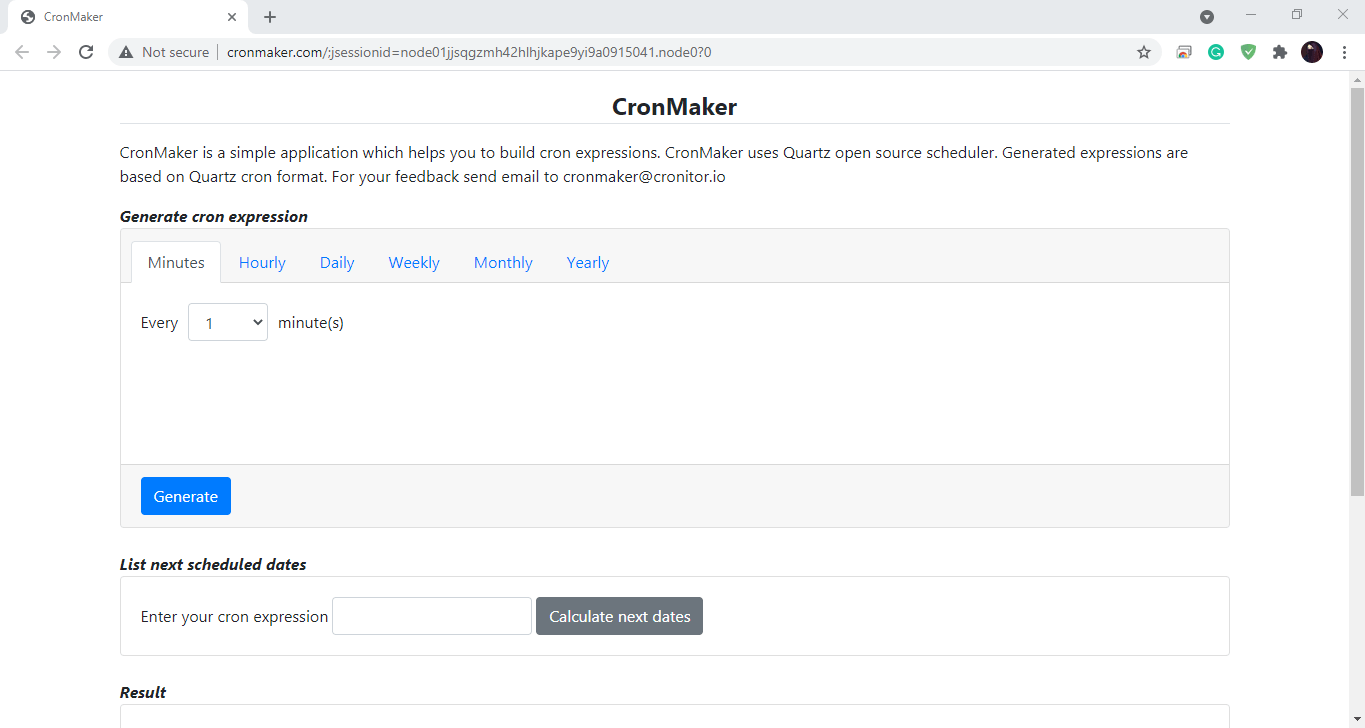Switch to the Yearly tab
This screenshot has width=1365, height=728.
pos(588,262)
